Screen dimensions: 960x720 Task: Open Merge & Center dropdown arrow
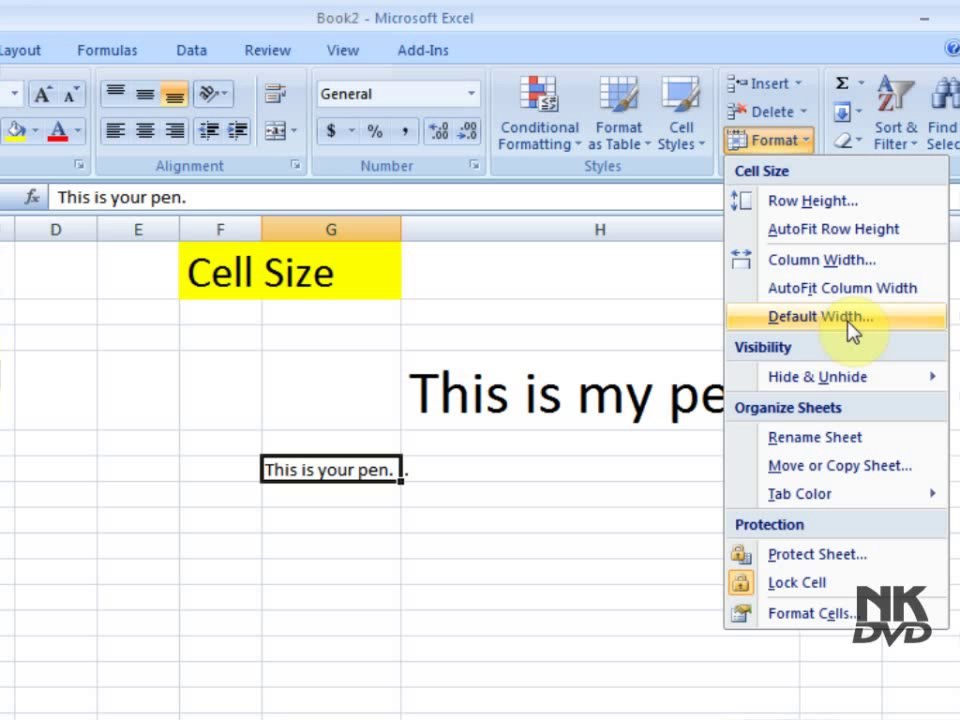pos(294,130)
